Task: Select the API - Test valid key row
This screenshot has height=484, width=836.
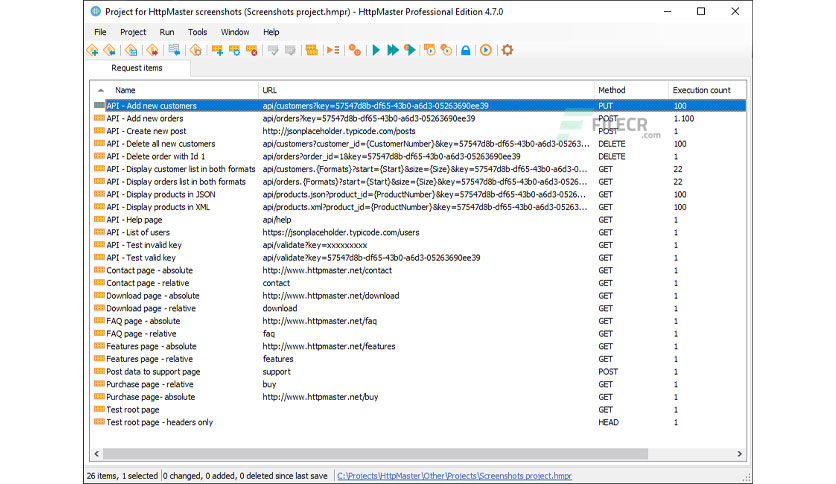Action: click(420, 257)
